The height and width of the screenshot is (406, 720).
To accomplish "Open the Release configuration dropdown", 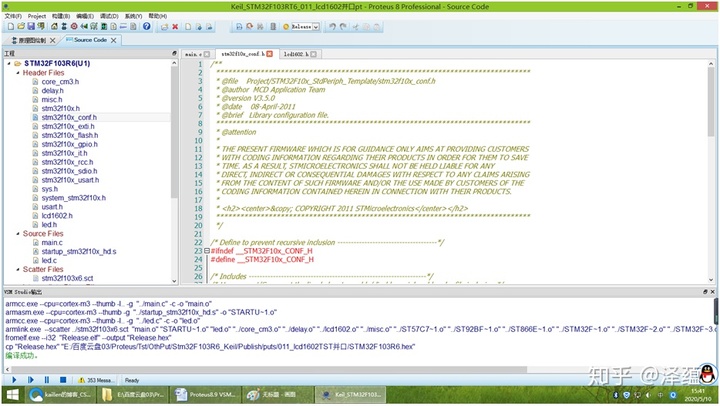I will point(316,27).
